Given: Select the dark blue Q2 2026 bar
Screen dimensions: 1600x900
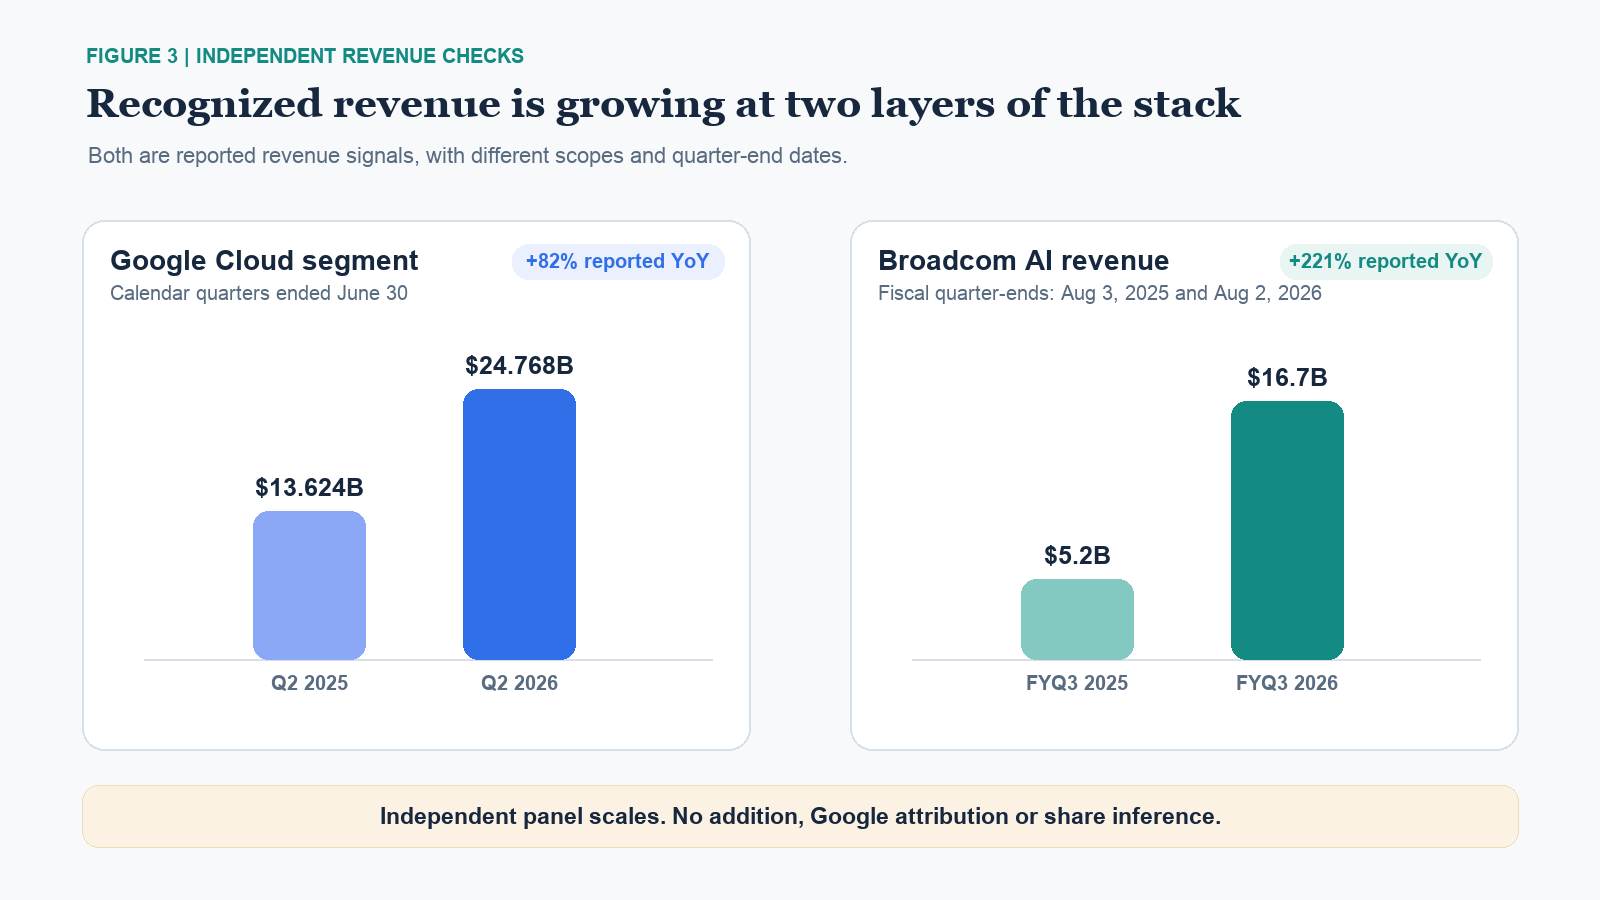Looking at the screenshot, I should [x=519, y=524].
